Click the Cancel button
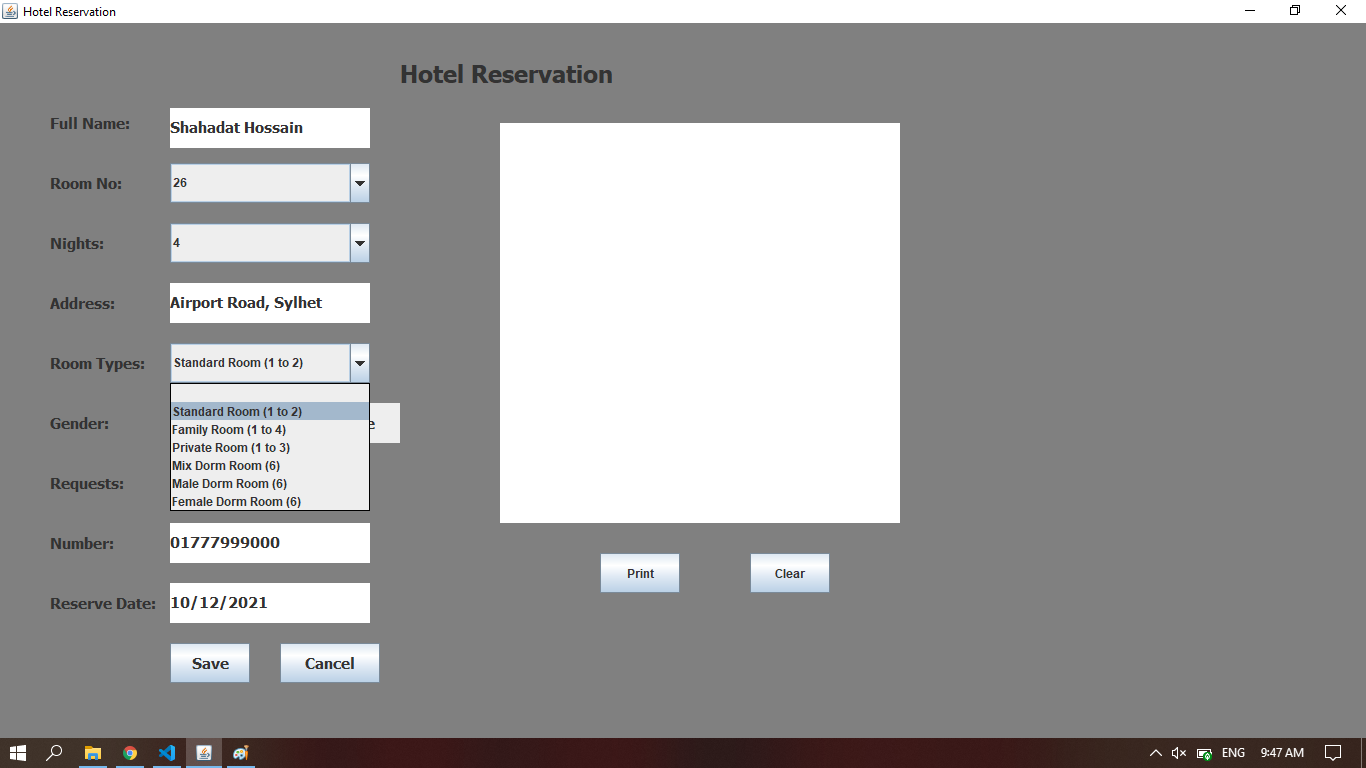The image size is (1366, 768). pos(330,663)
